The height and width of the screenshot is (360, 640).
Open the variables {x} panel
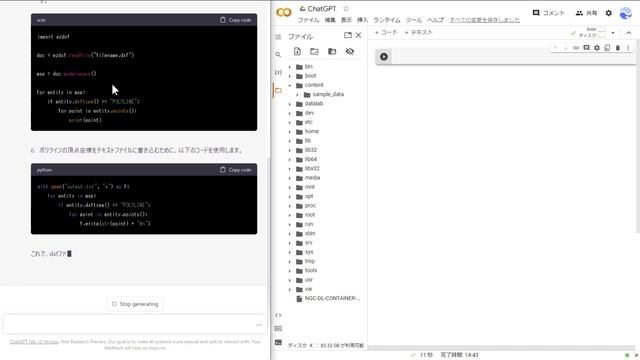point(278,72)
